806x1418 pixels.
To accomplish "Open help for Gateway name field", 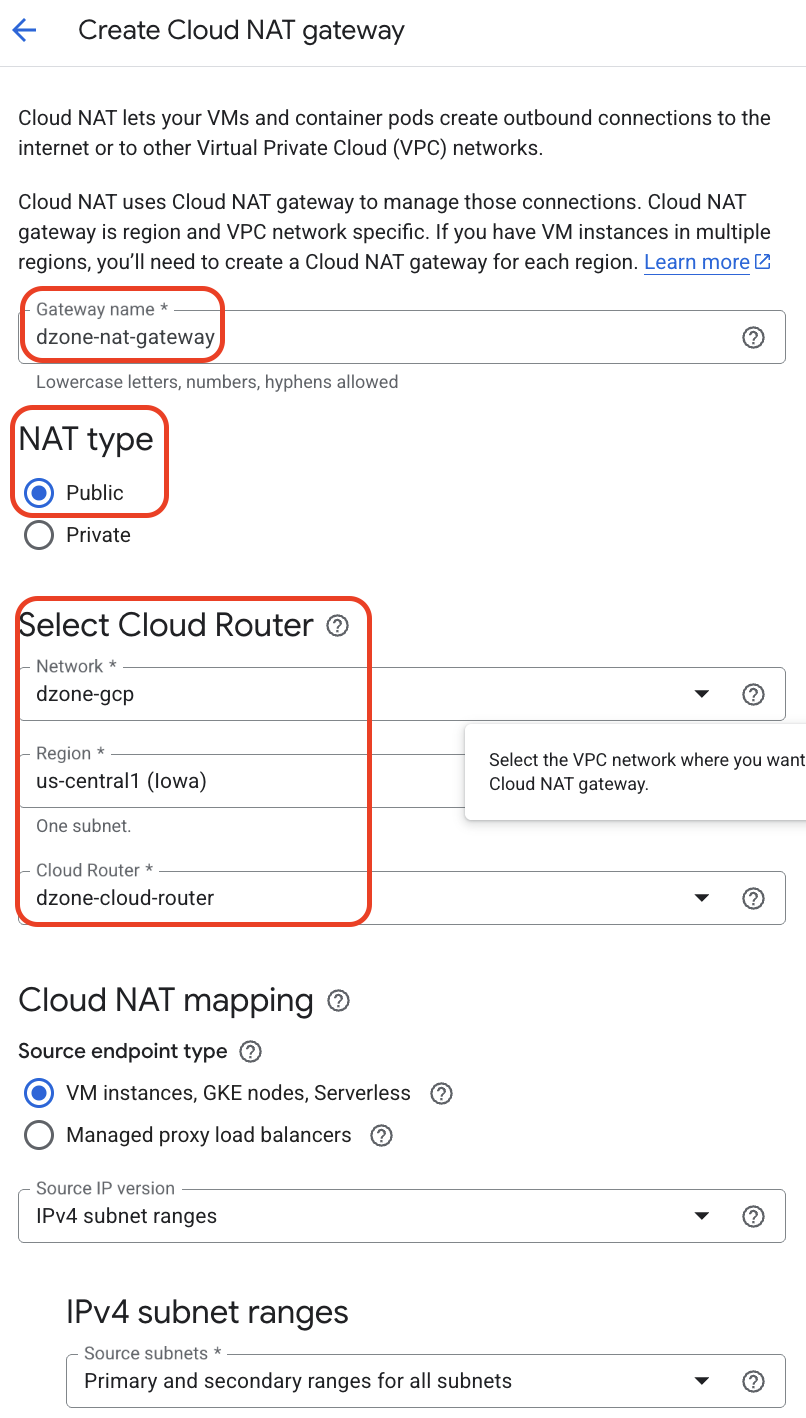I will (x=753, y=337).
